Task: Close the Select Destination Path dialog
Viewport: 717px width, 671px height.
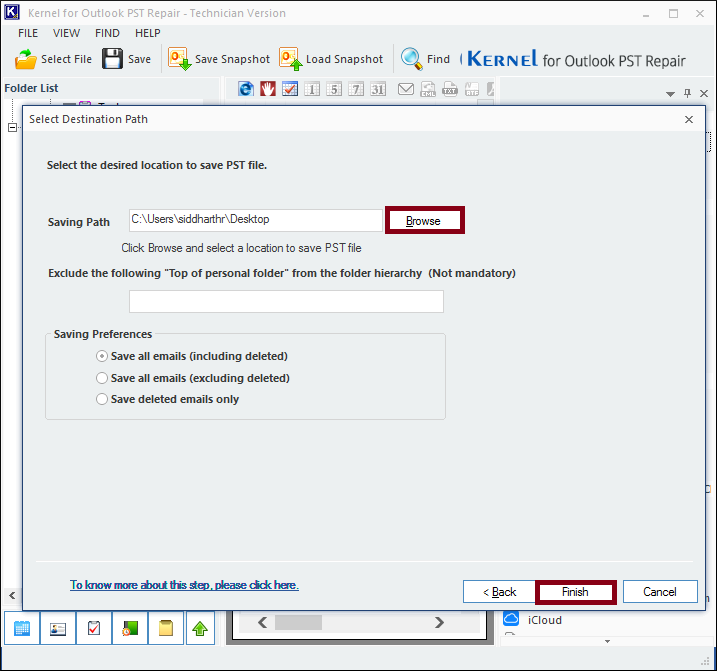Action: 689,119
